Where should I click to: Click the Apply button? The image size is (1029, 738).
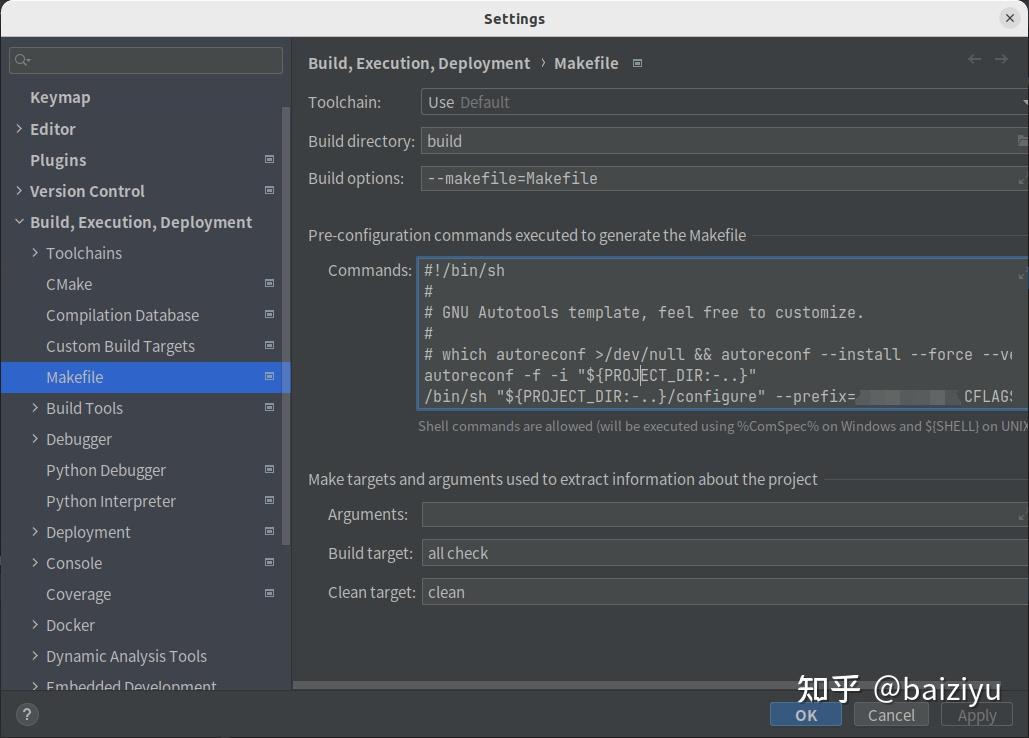pyautogui.click(x=975, y=714)
